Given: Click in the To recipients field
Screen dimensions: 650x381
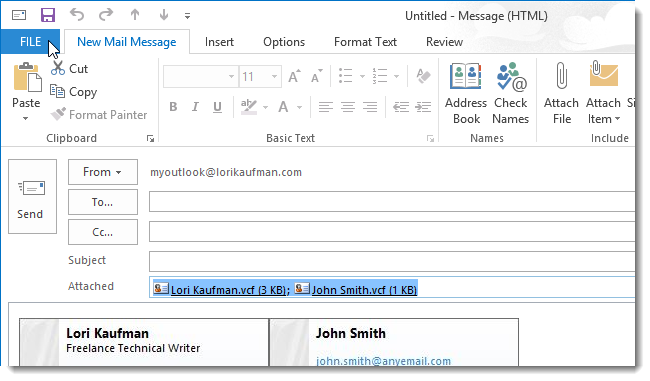Looking at the screenshot, I should pos(392,202).
